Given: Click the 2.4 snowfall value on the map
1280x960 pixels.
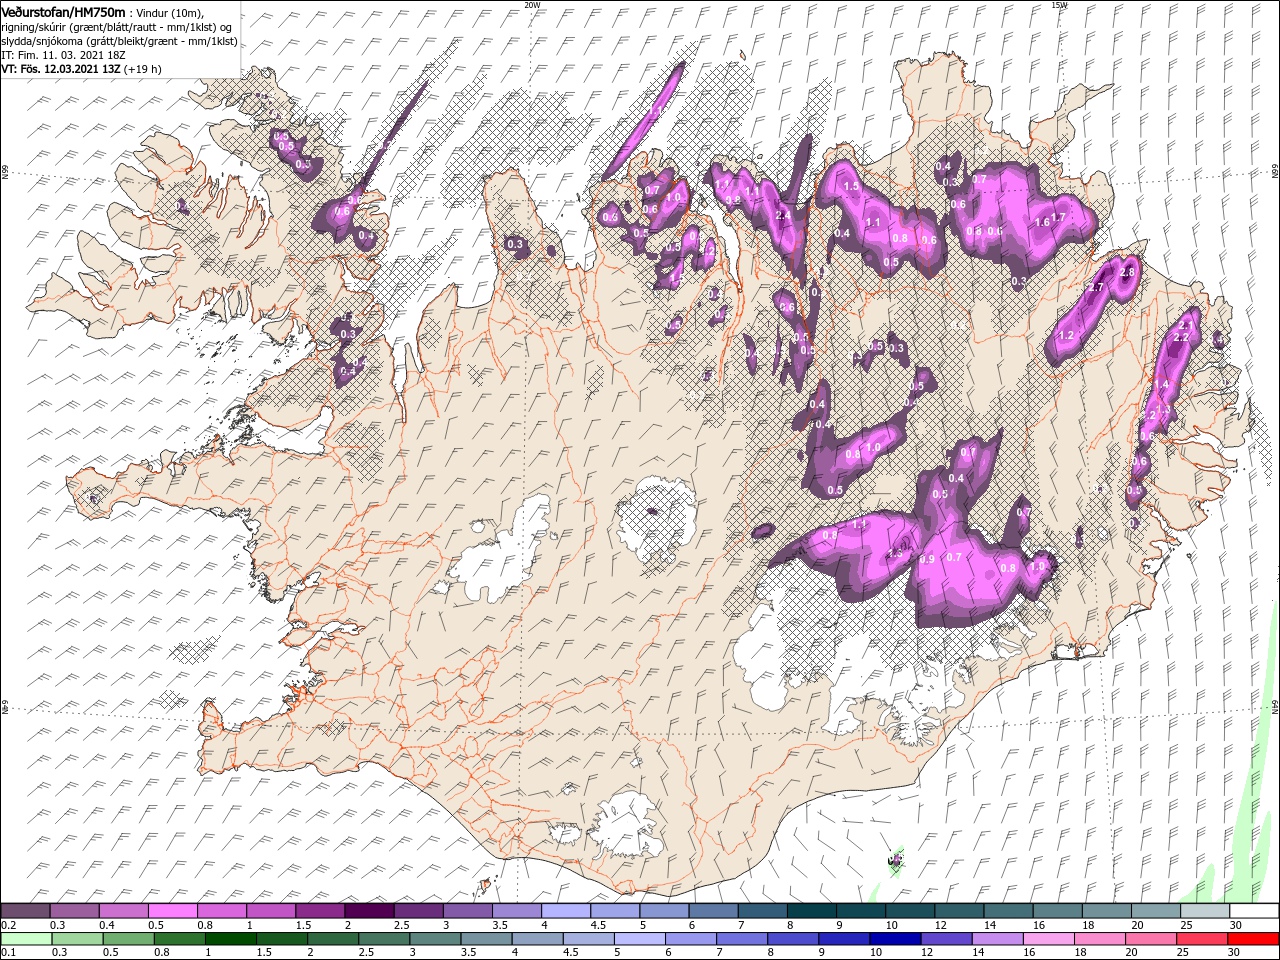Looking at the screenshot, I should point(783,215).
